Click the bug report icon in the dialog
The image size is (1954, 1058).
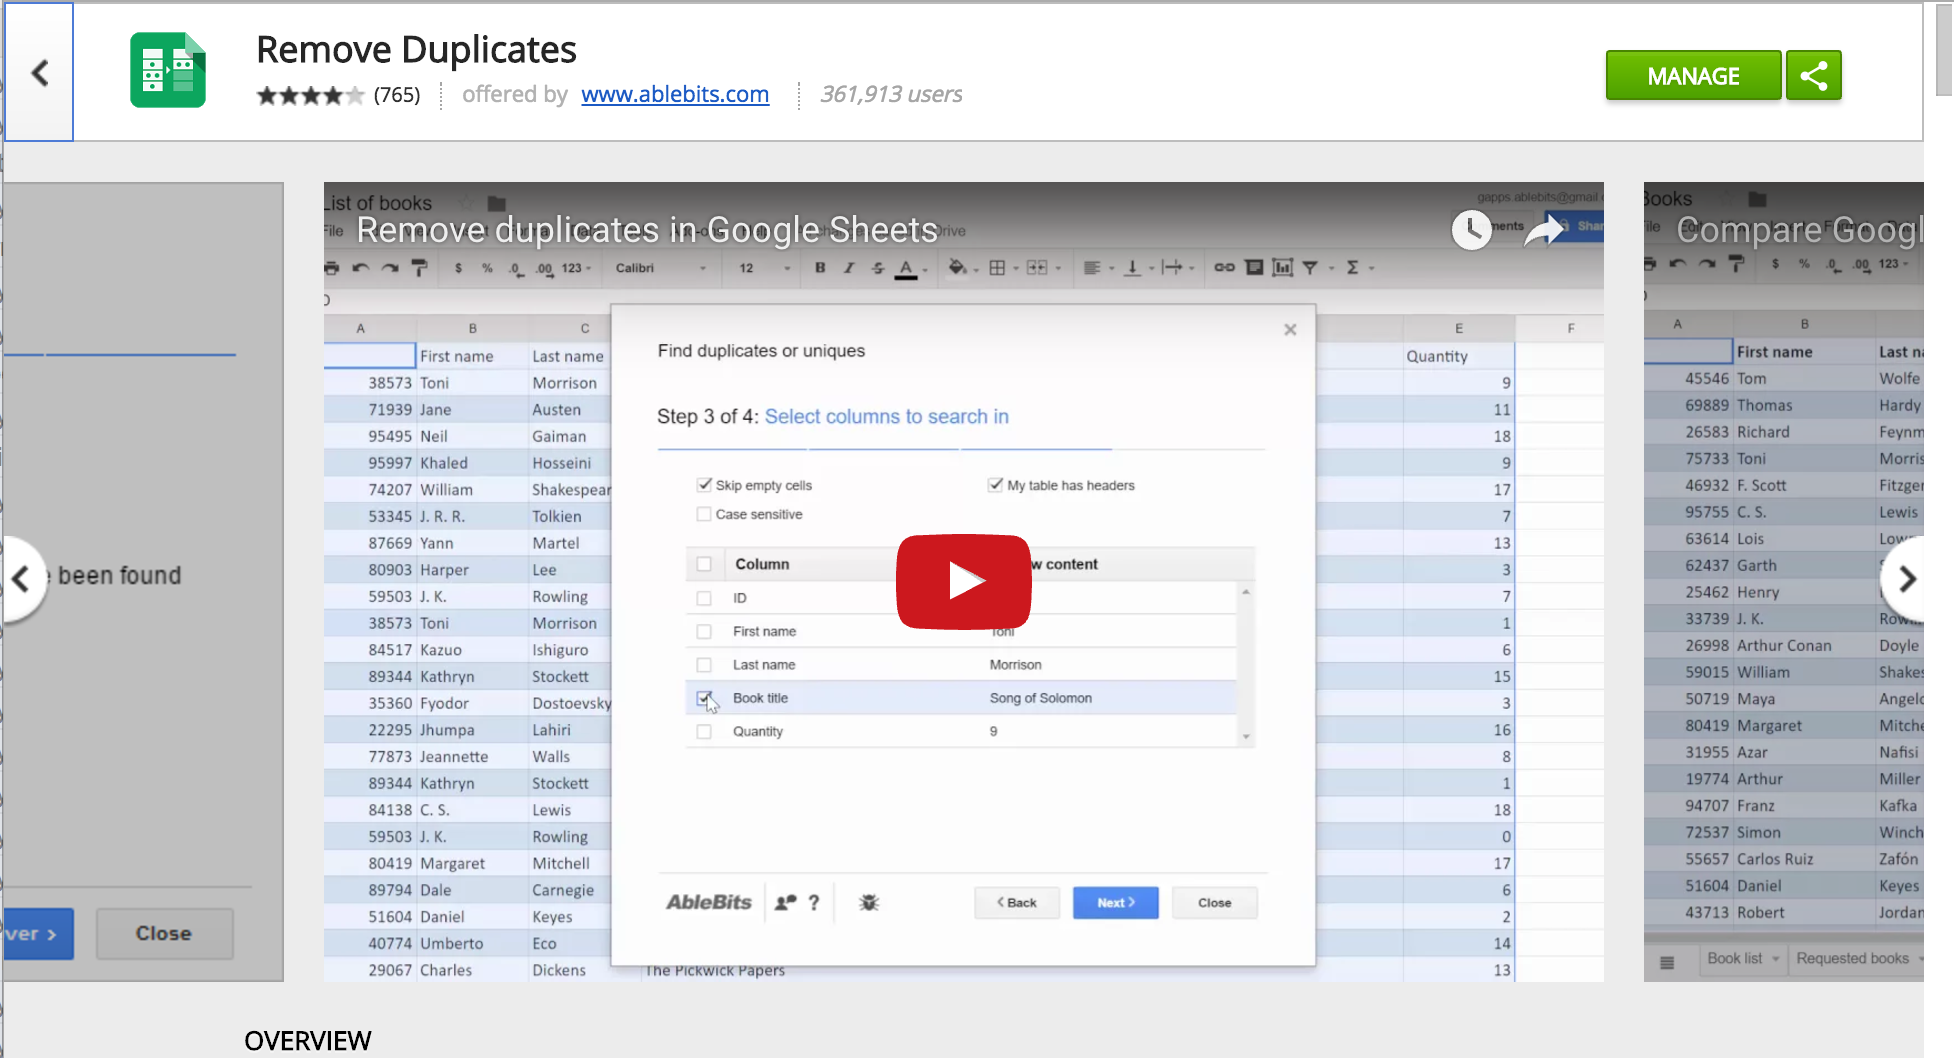(868, 902)
